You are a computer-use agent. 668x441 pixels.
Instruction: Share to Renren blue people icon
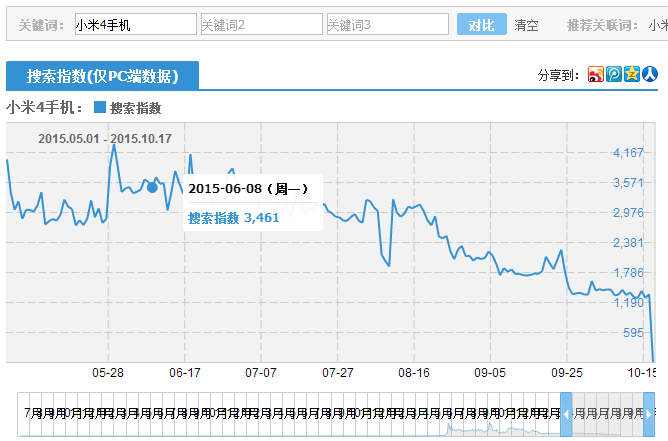point(650,74)
